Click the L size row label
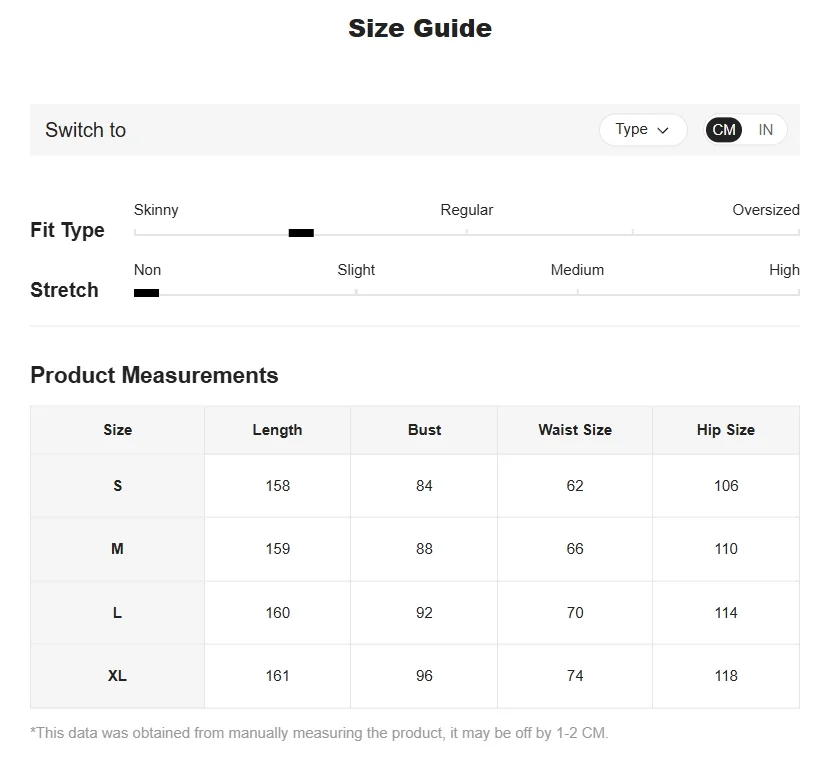This screenshot has width=821, height=779. click(x=117, y=613)
